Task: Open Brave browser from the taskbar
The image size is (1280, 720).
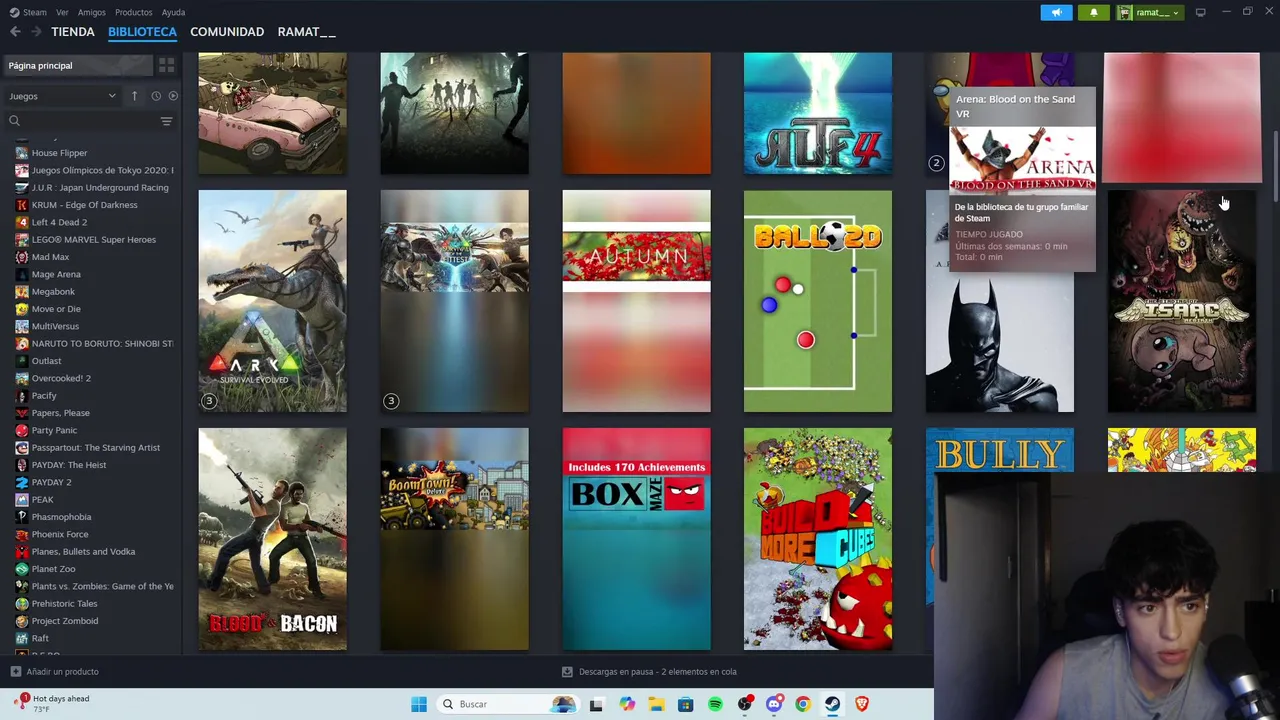Action: click(862, 704)
